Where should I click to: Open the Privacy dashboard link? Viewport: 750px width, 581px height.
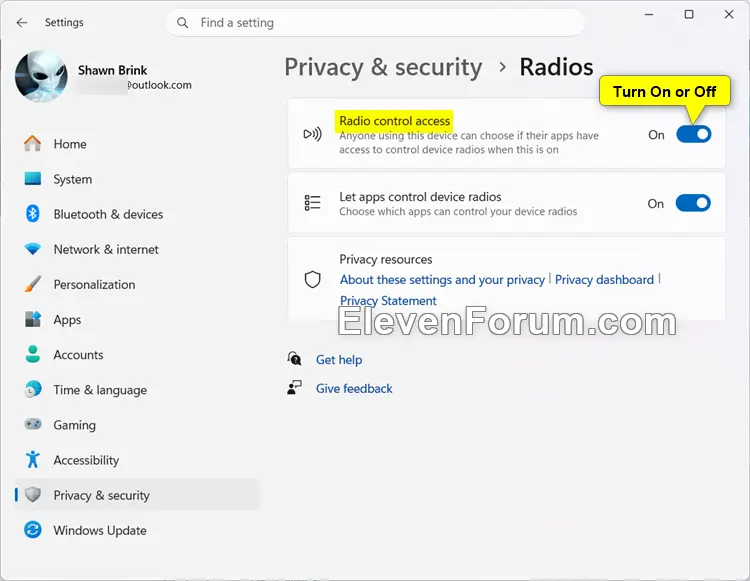point(604,280)
